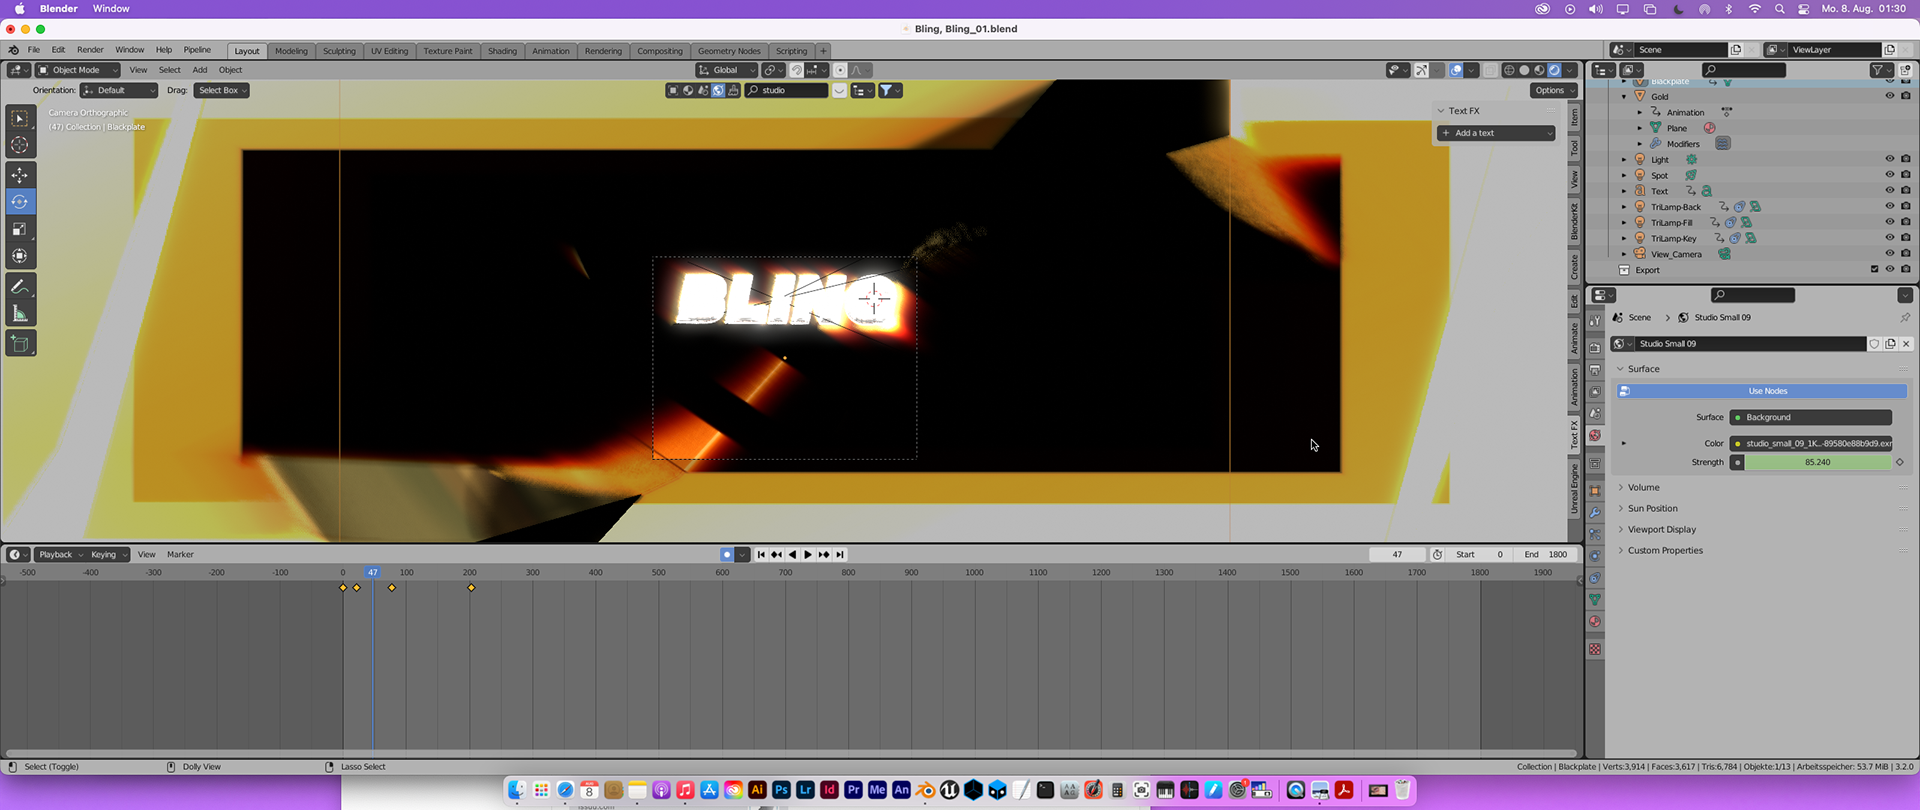Switch to rendered viewport shading
The image size is (1920, 810).
(1554, 70)
